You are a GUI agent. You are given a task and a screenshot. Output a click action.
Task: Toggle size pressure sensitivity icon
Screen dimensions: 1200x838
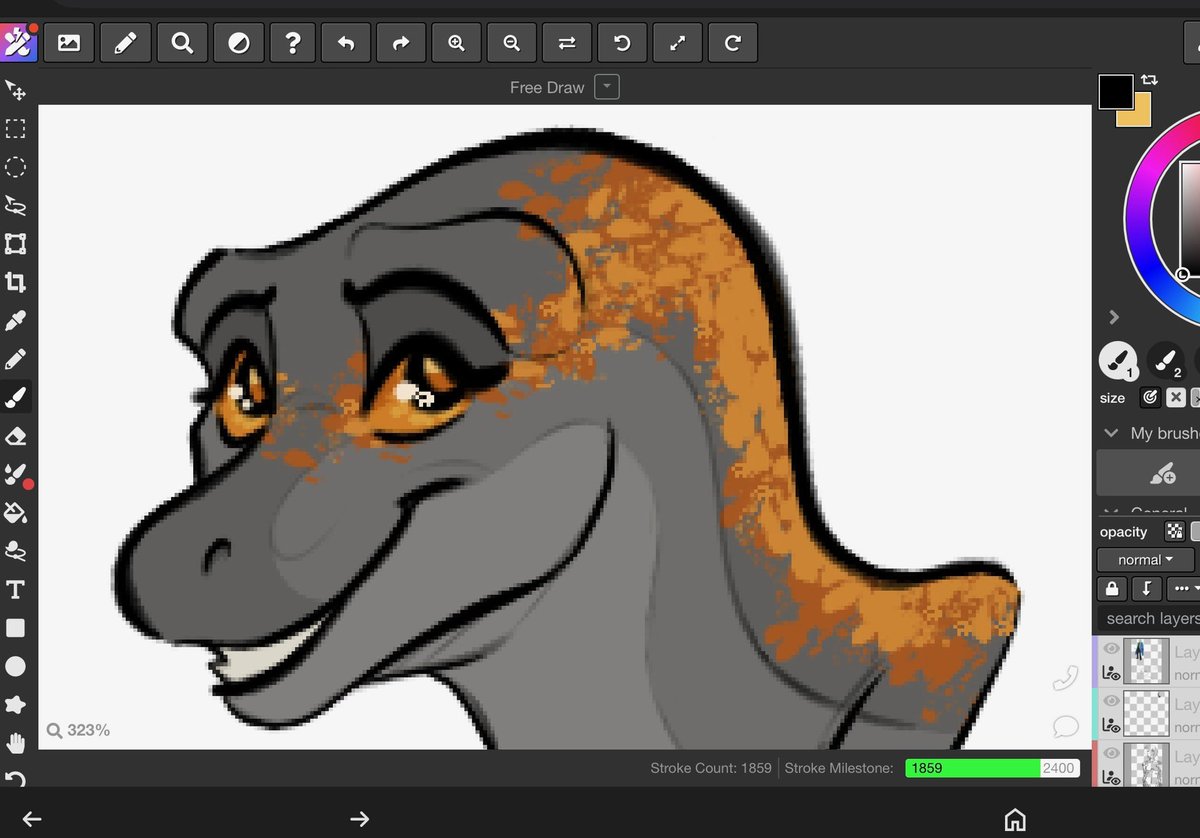(x=1150, y=397)
